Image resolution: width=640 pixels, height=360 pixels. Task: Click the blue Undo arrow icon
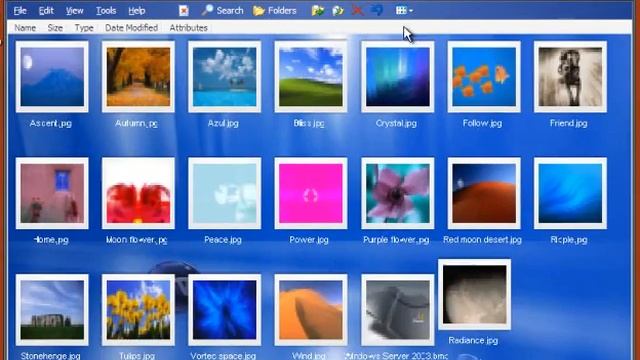click(x=377, y=11)
